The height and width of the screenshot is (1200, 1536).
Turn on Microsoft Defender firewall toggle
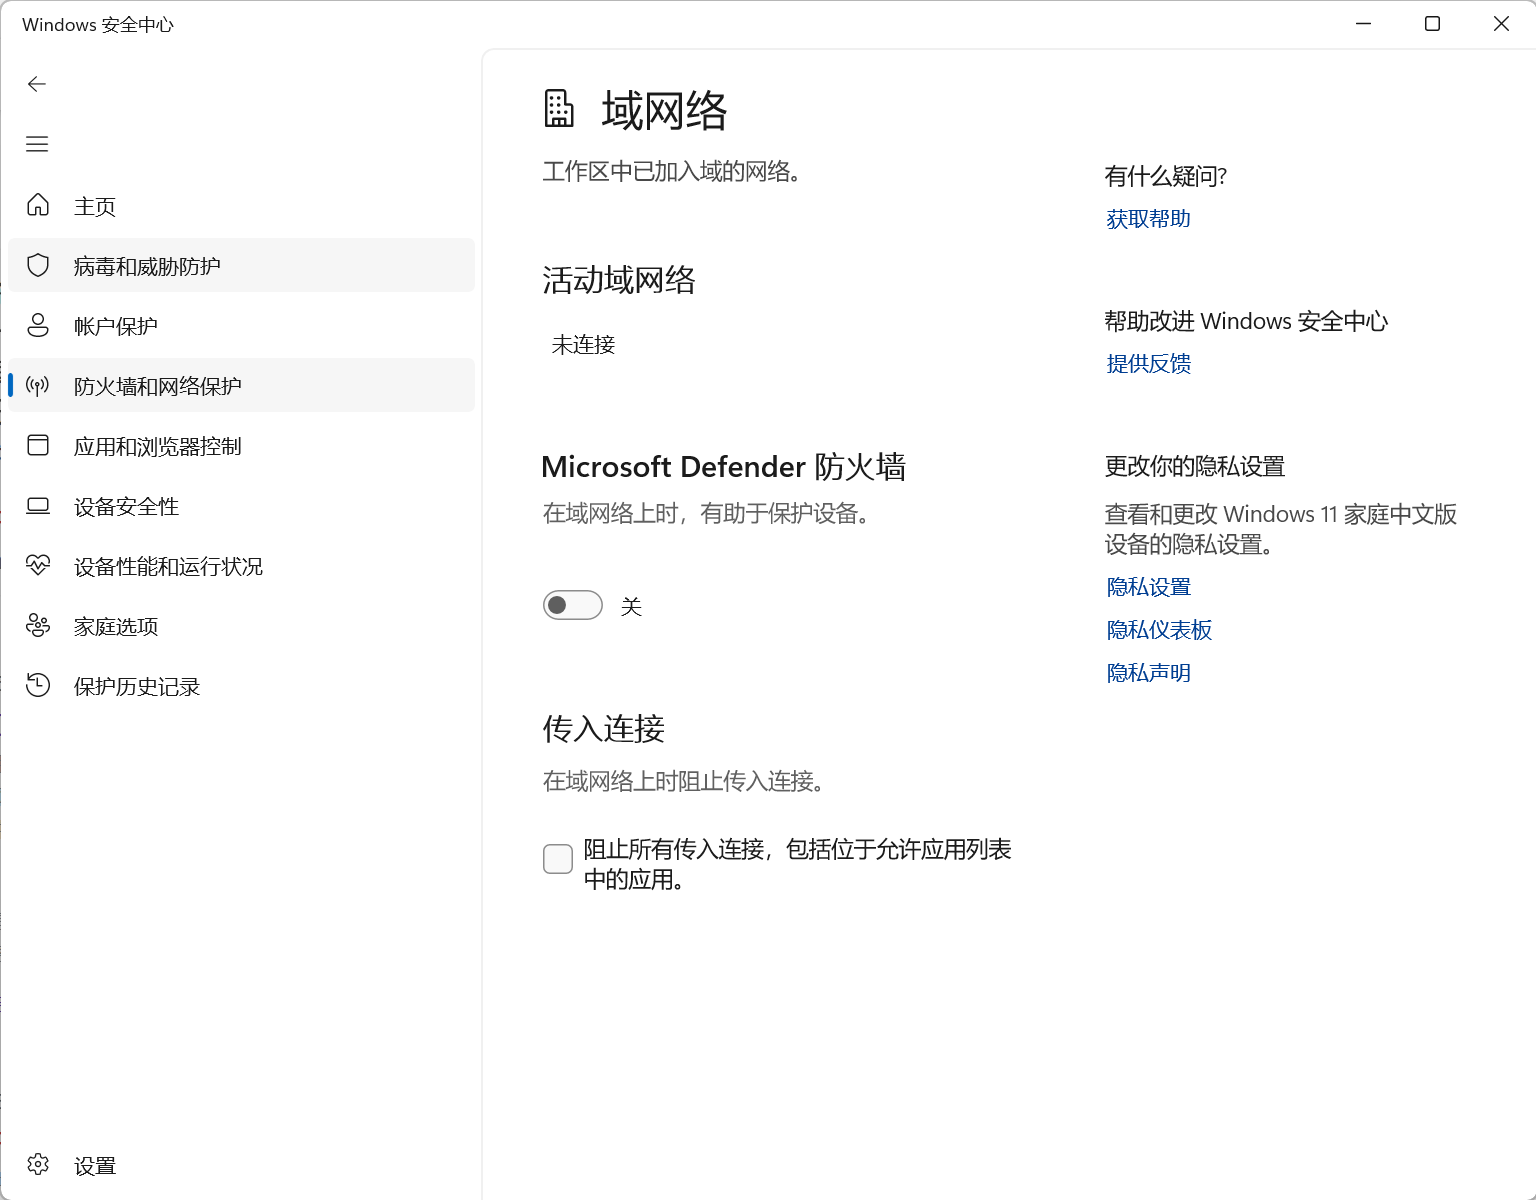tap(573, 605)
